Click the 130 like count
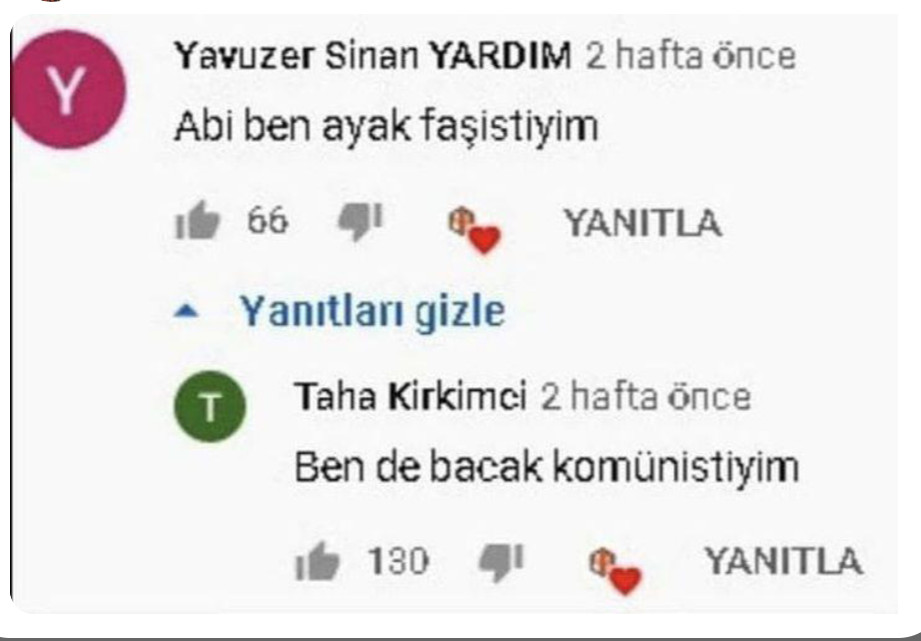This screenshot has width=921, height=641. (398, 561)
